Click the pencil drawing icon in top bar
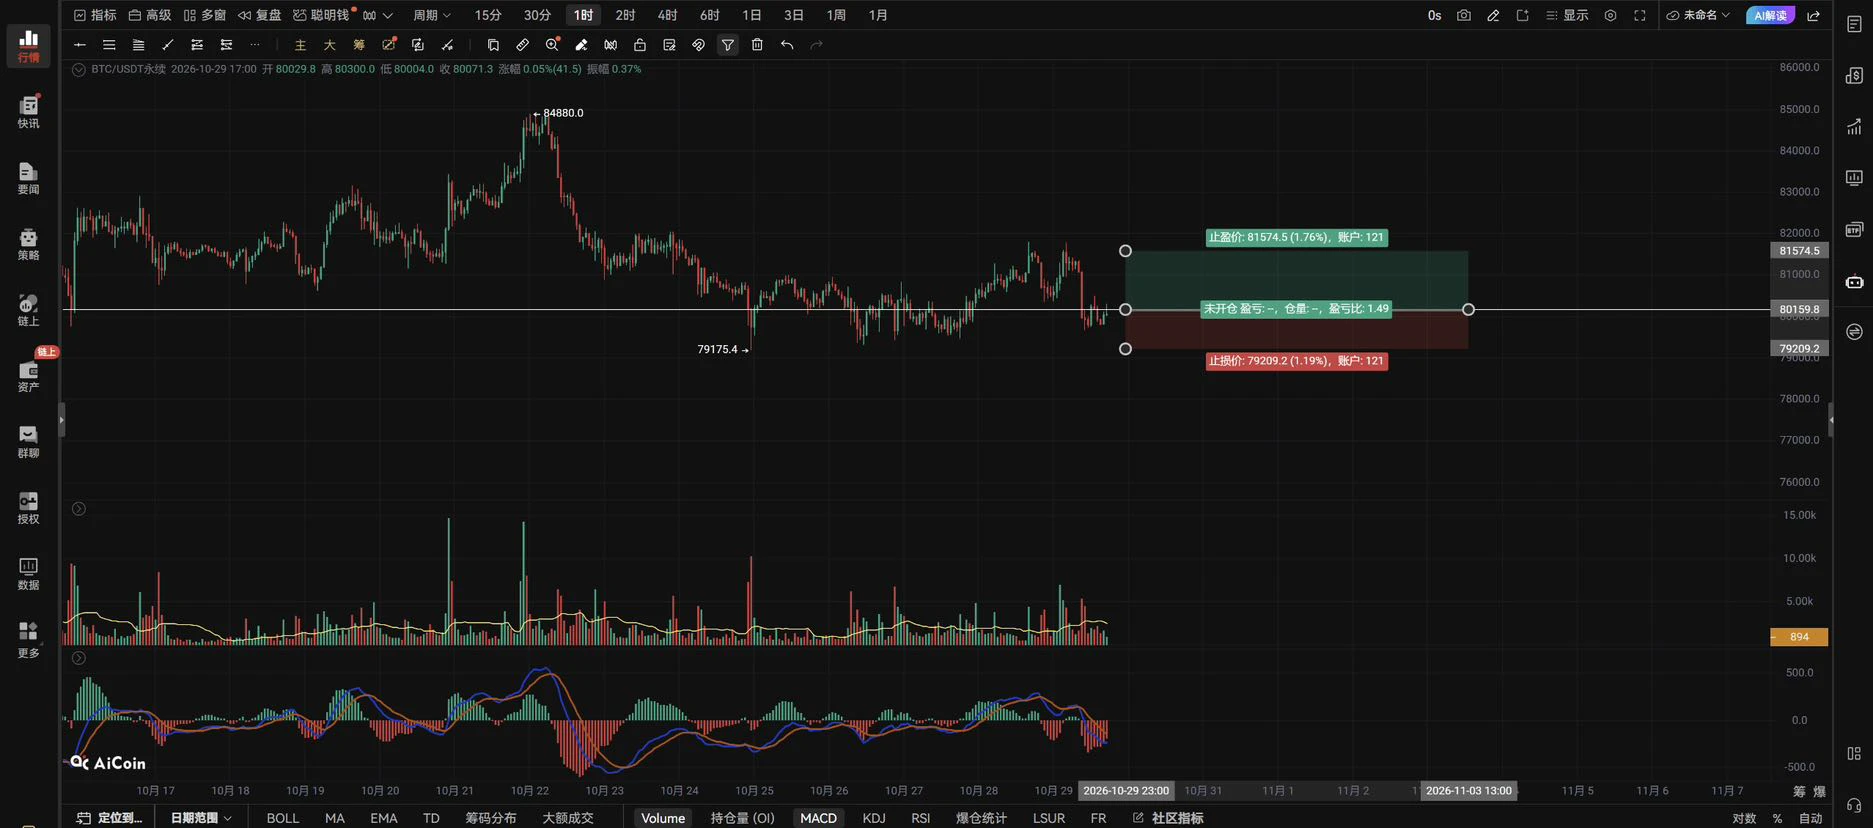This screenshot has width=1873, height=828. (x=1493, y=15)
